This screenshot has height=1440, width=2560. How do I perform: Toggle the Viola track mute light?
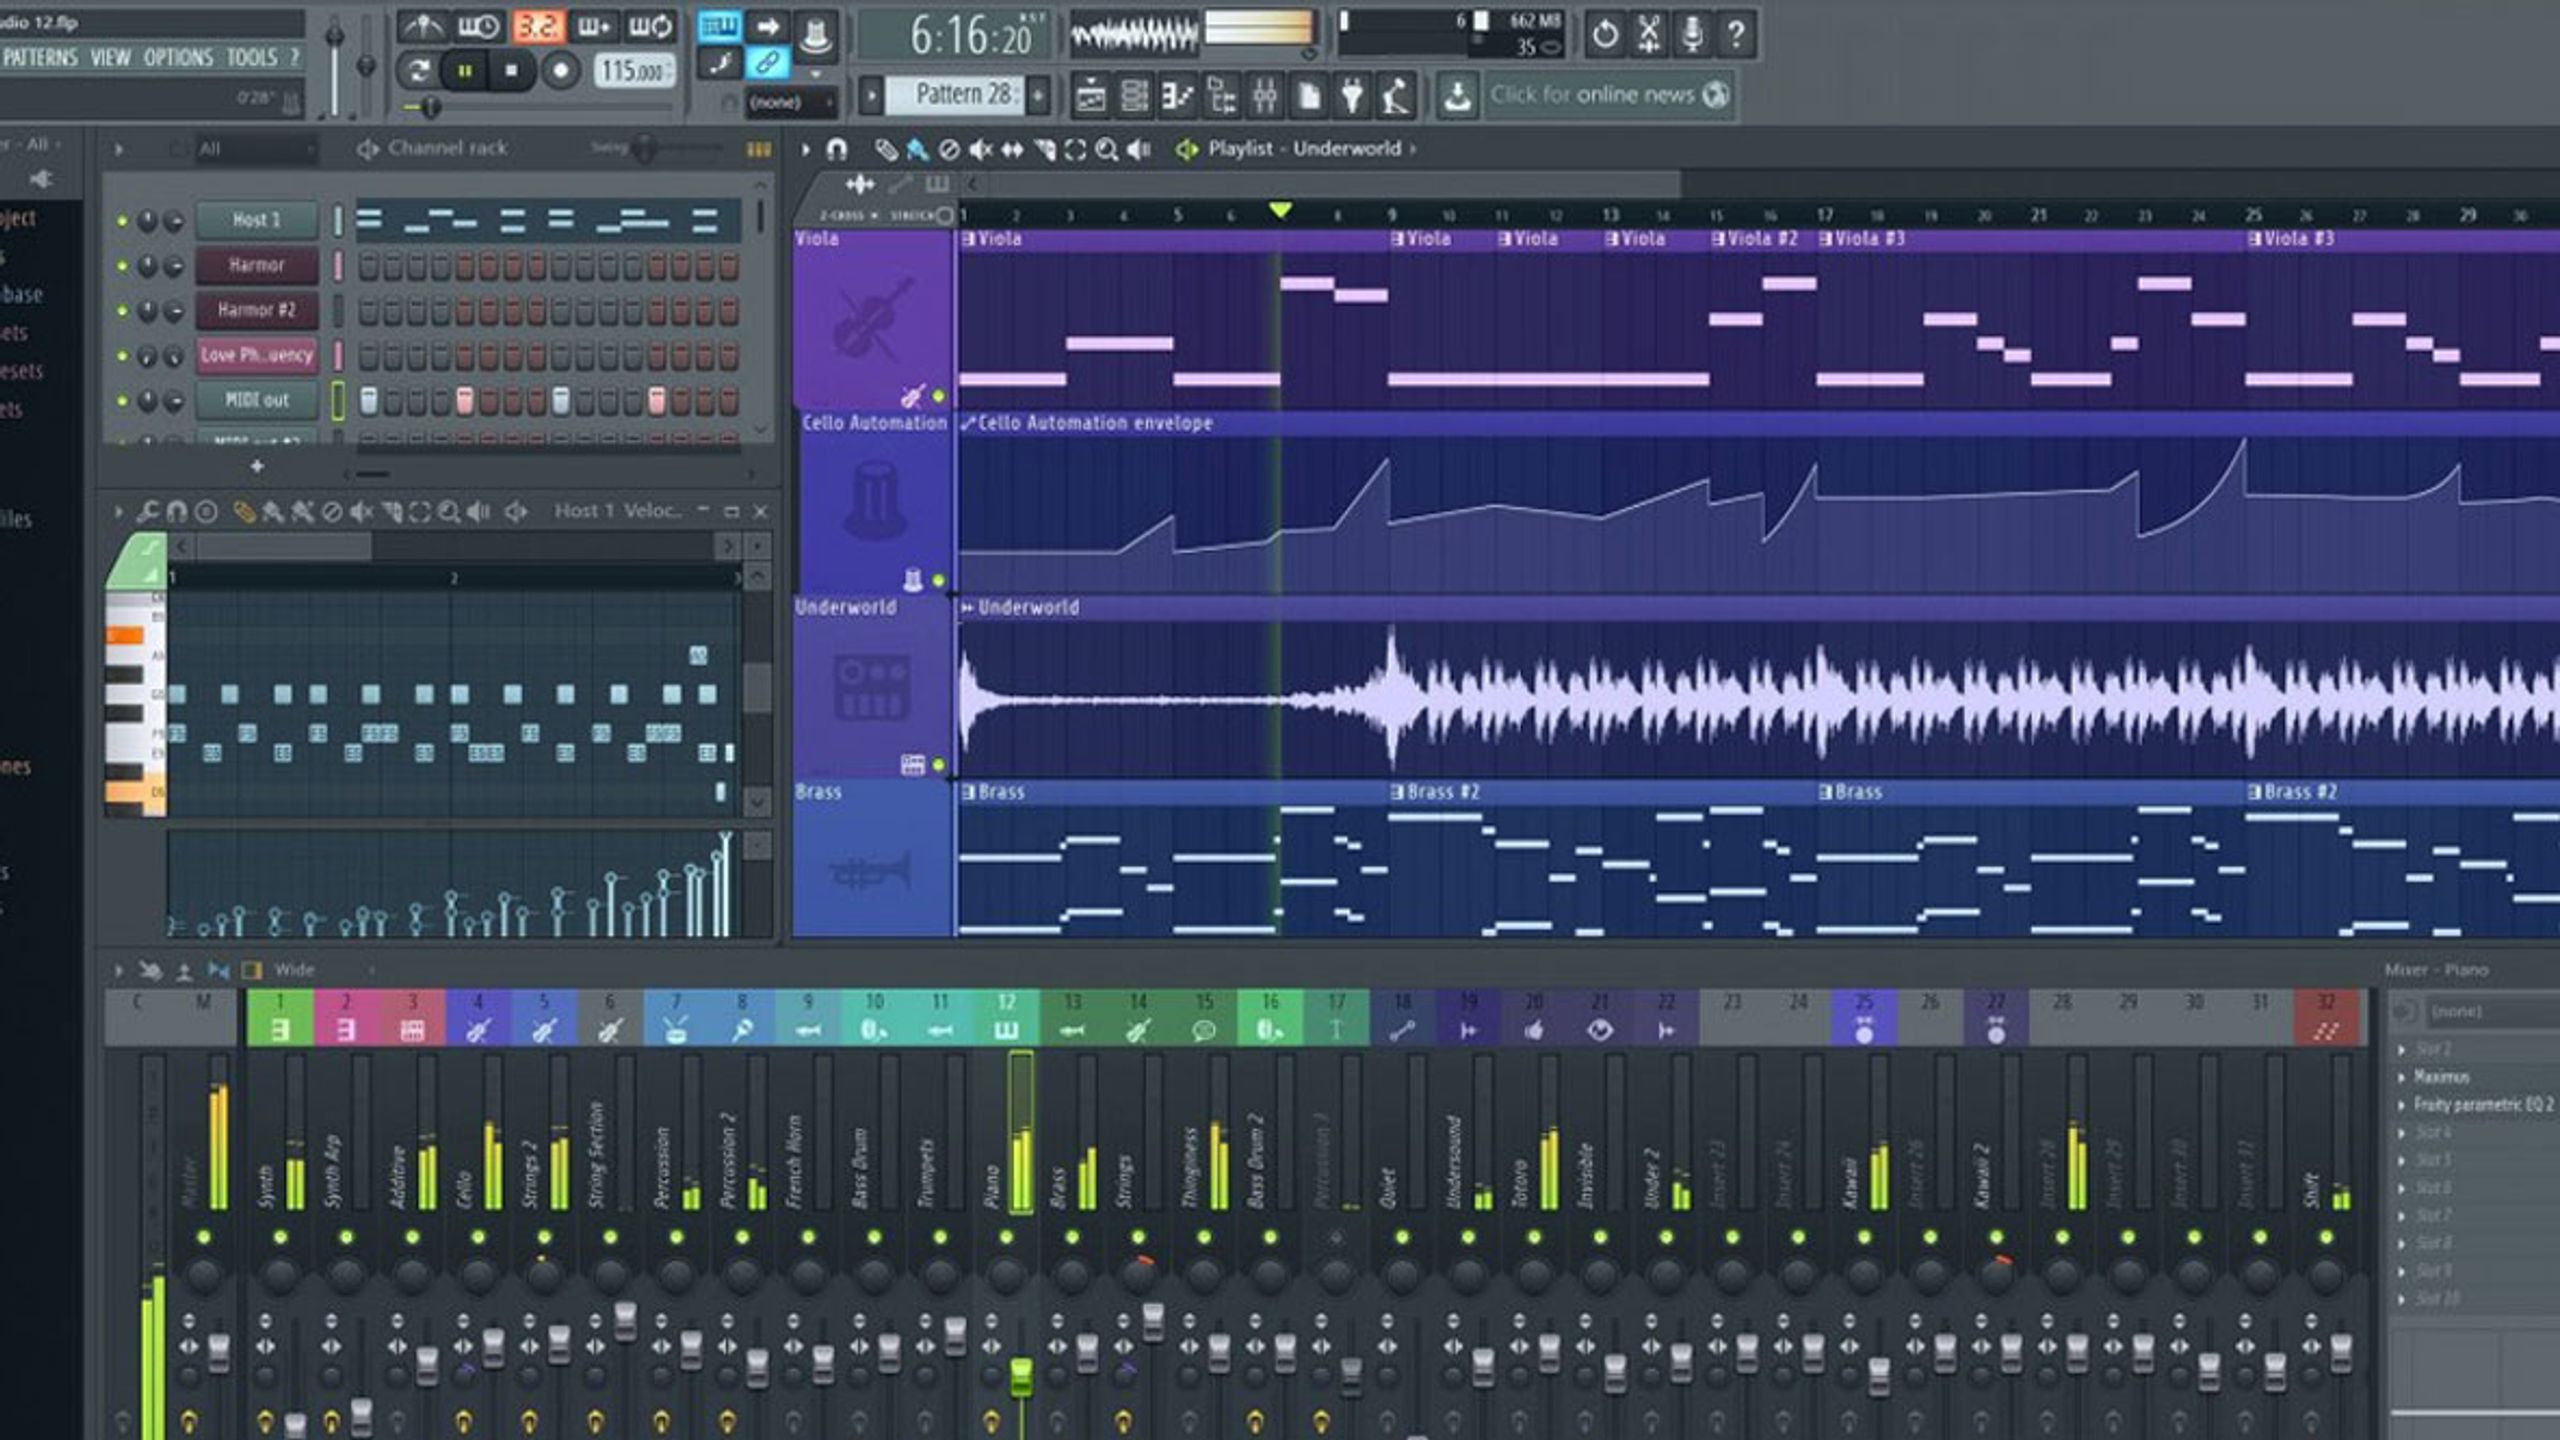coord(938,396)
